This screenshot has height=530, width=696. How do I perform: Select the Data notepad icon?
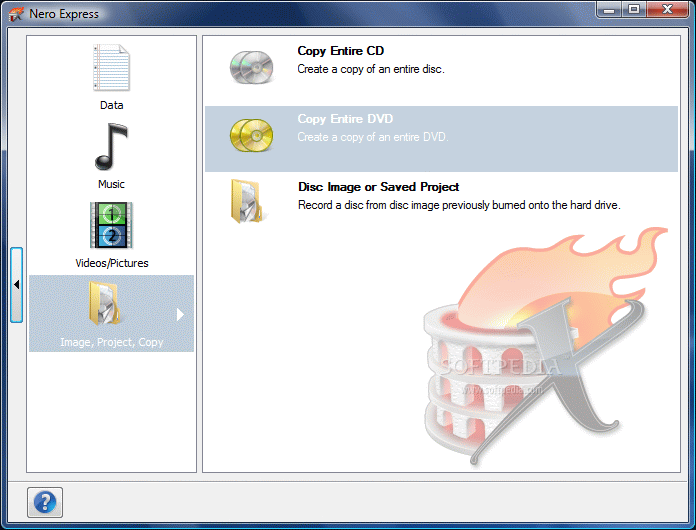(111, 67)
